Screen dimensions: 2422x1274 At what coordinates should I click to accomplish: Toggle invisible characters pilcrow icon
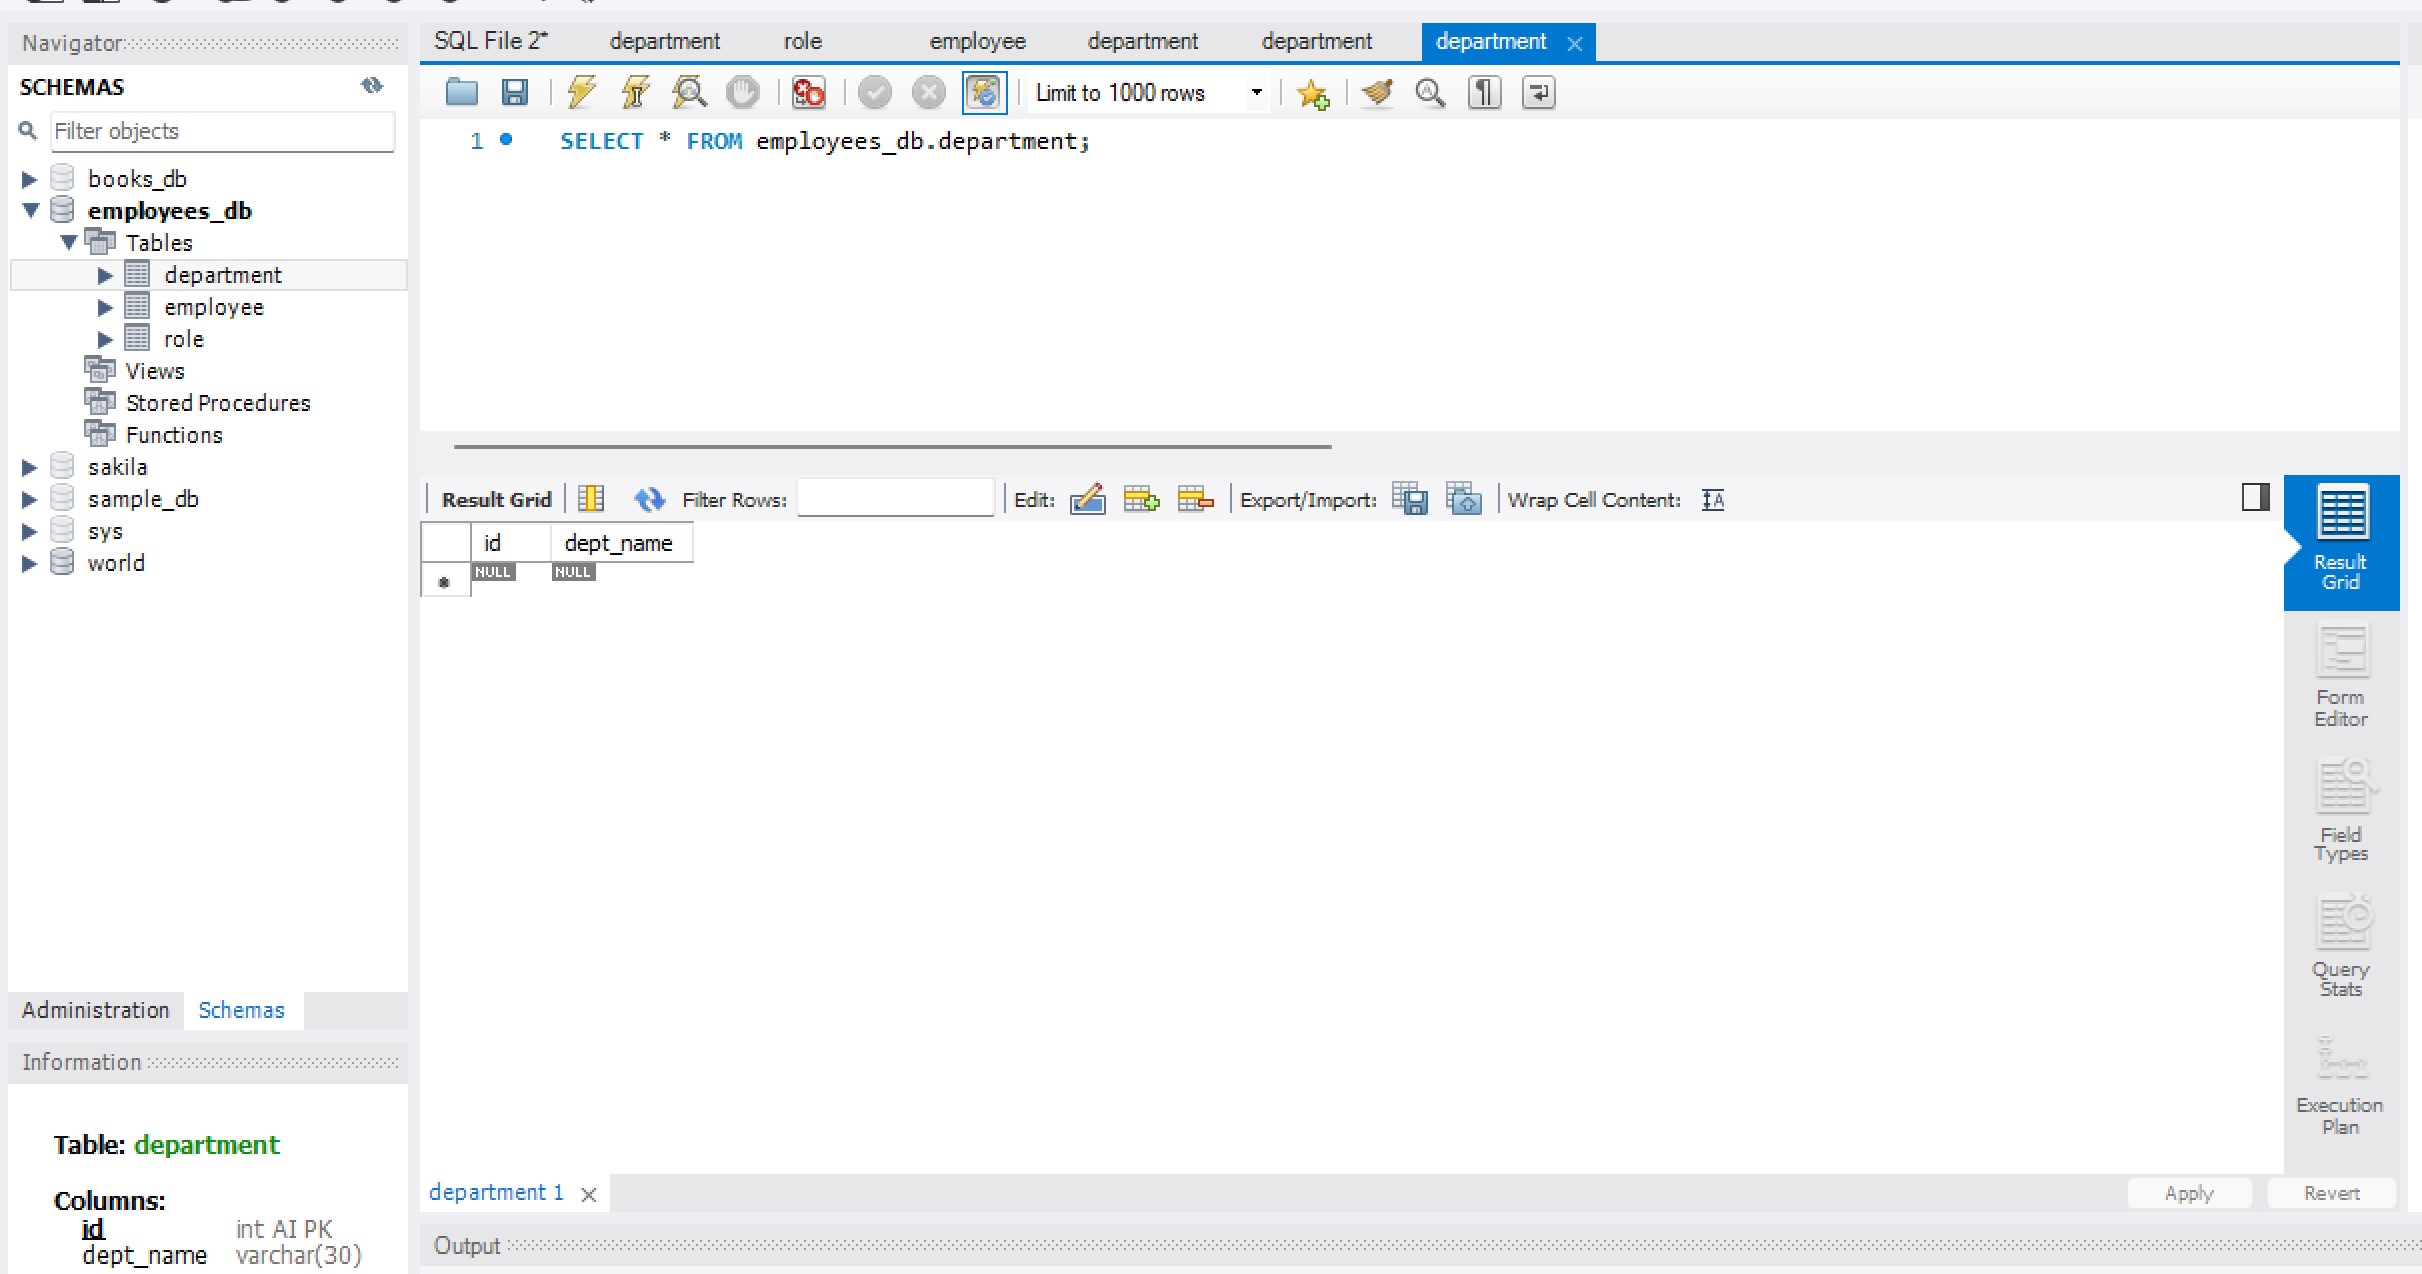(1484, 93)
